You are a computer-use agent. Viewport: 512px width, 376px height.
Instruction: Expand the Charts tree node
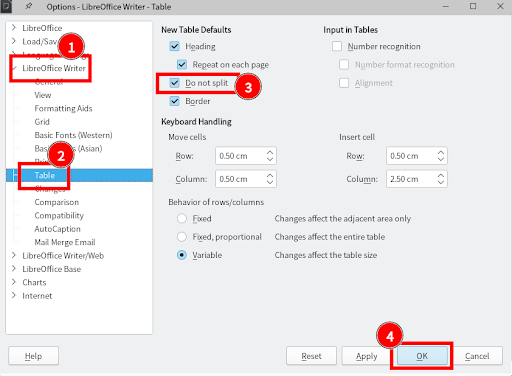click(x=14, y=282)
